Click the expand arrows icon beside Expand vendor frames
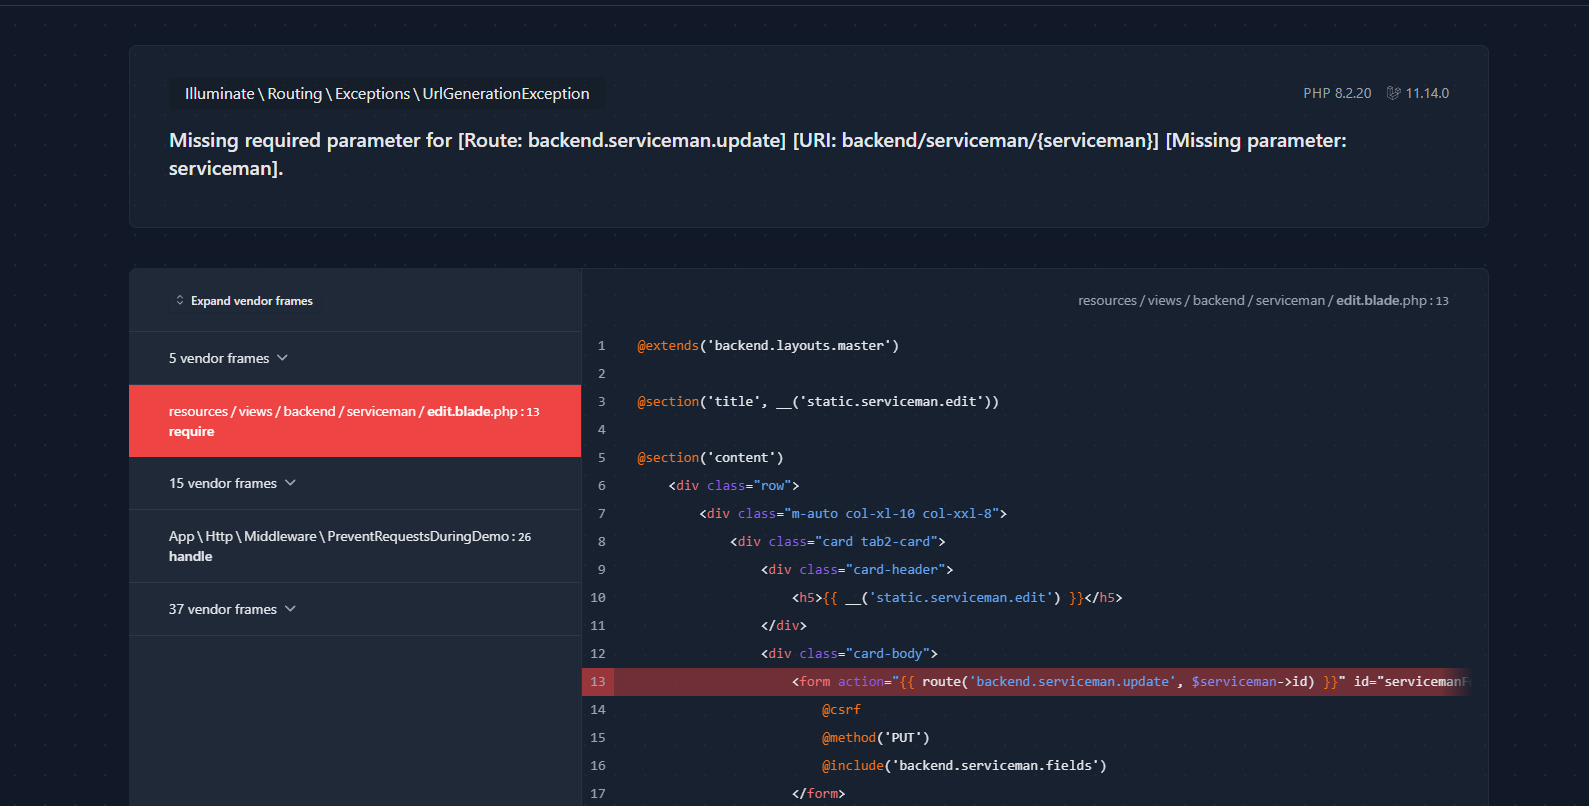 pos(180,300)
